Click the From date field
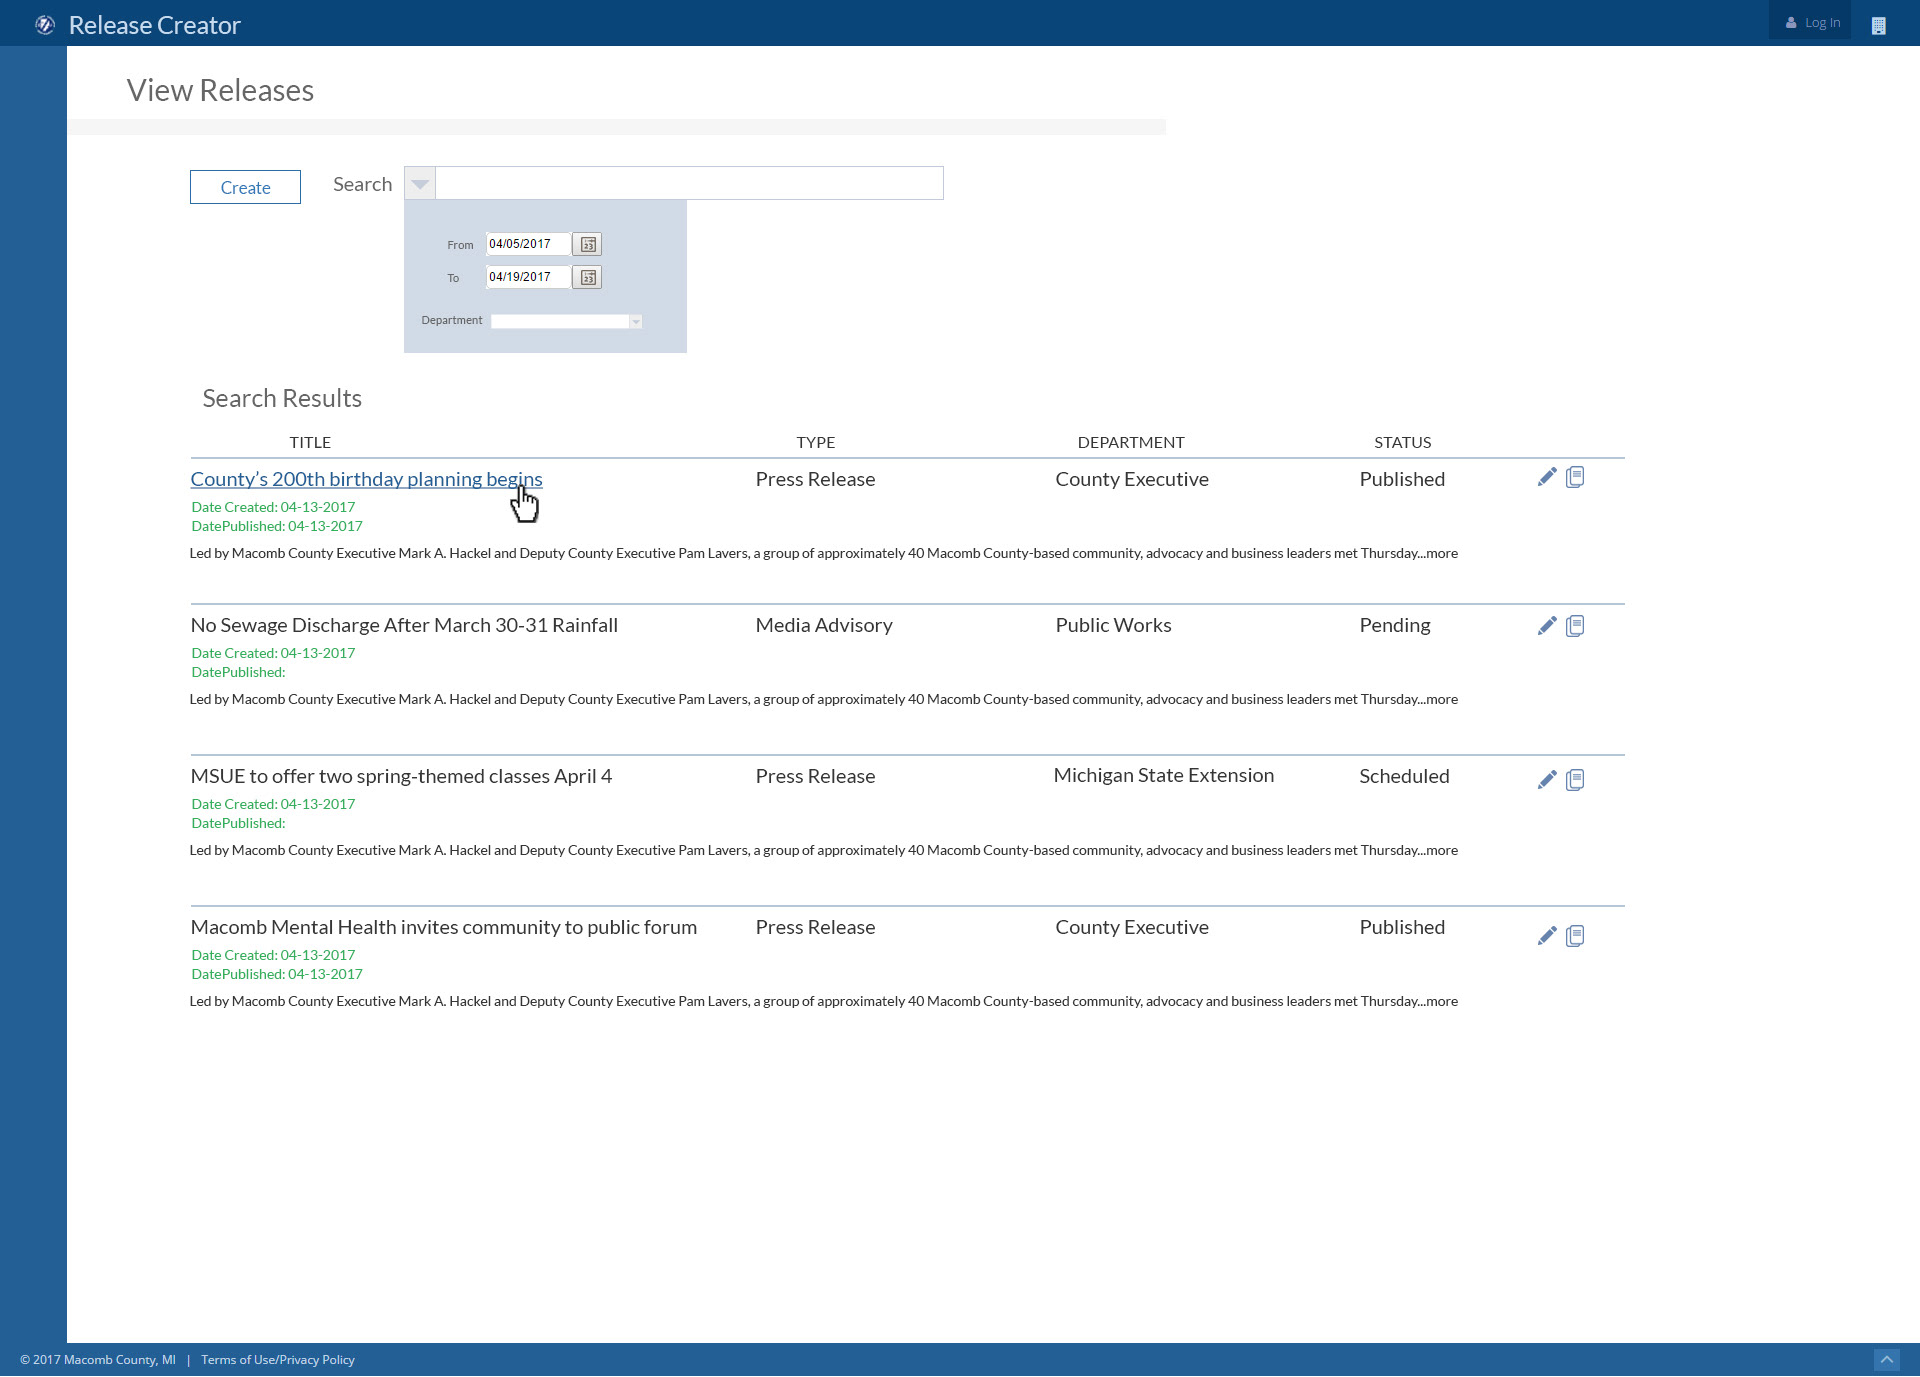Viewport: 1920px width, 1377px height. (527, 244)
